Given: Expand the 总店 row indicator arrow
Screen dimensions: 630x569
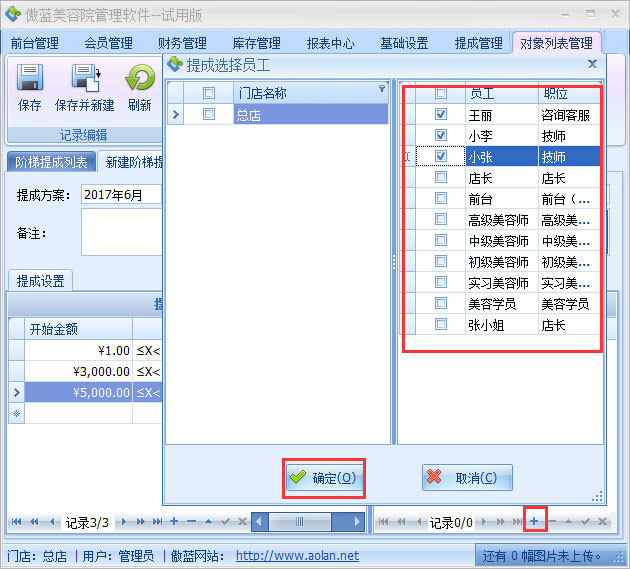Looking at the screenshot, I should point(176,115).
